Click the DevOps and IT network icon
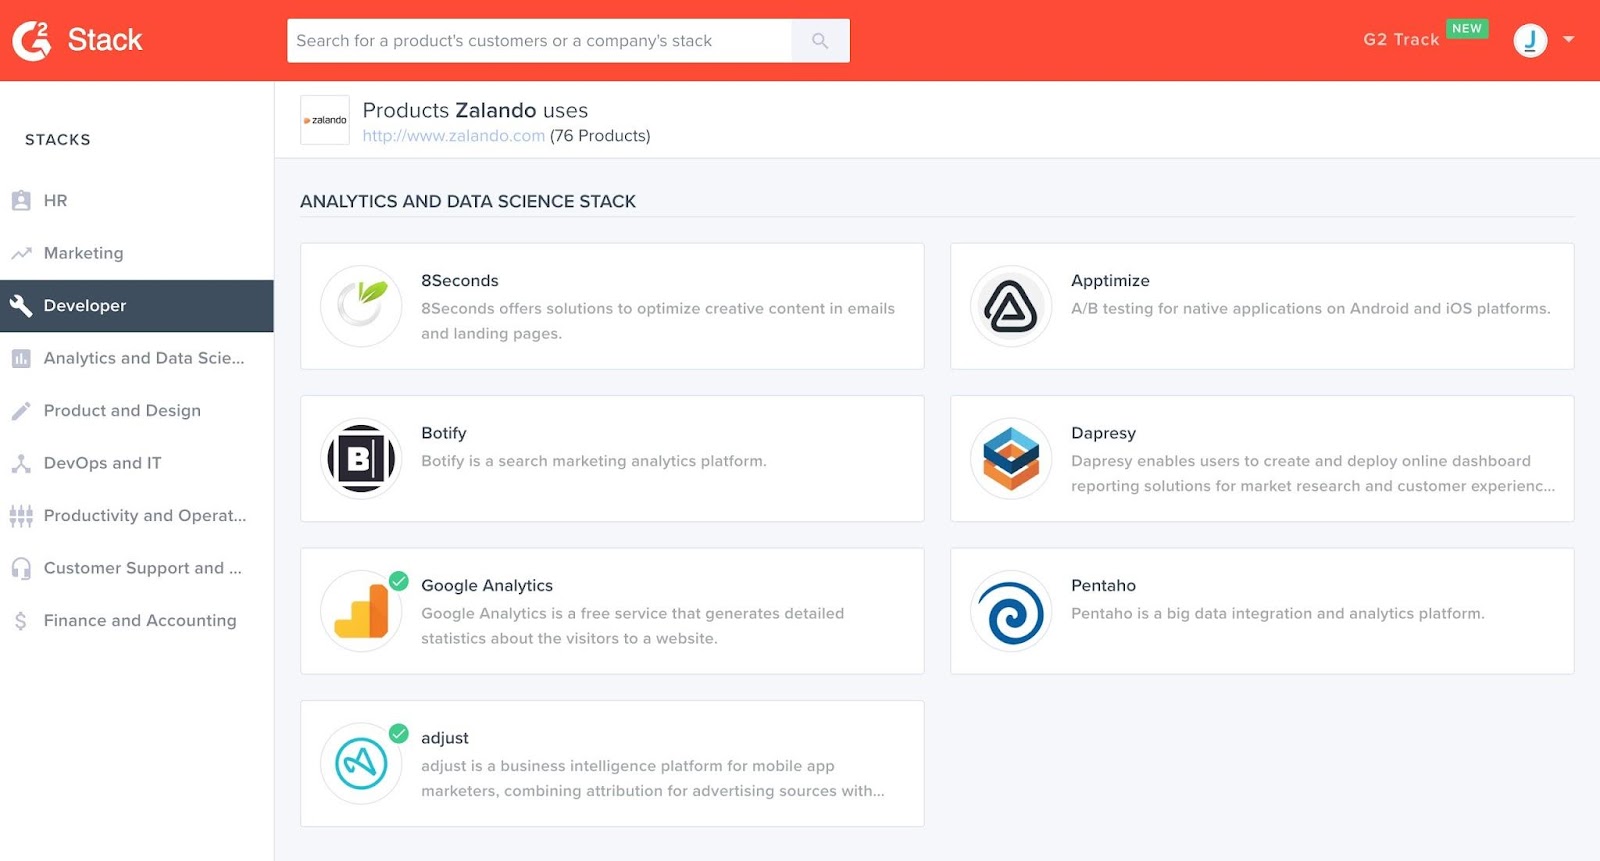1600x861 pixels. point(21,463)
